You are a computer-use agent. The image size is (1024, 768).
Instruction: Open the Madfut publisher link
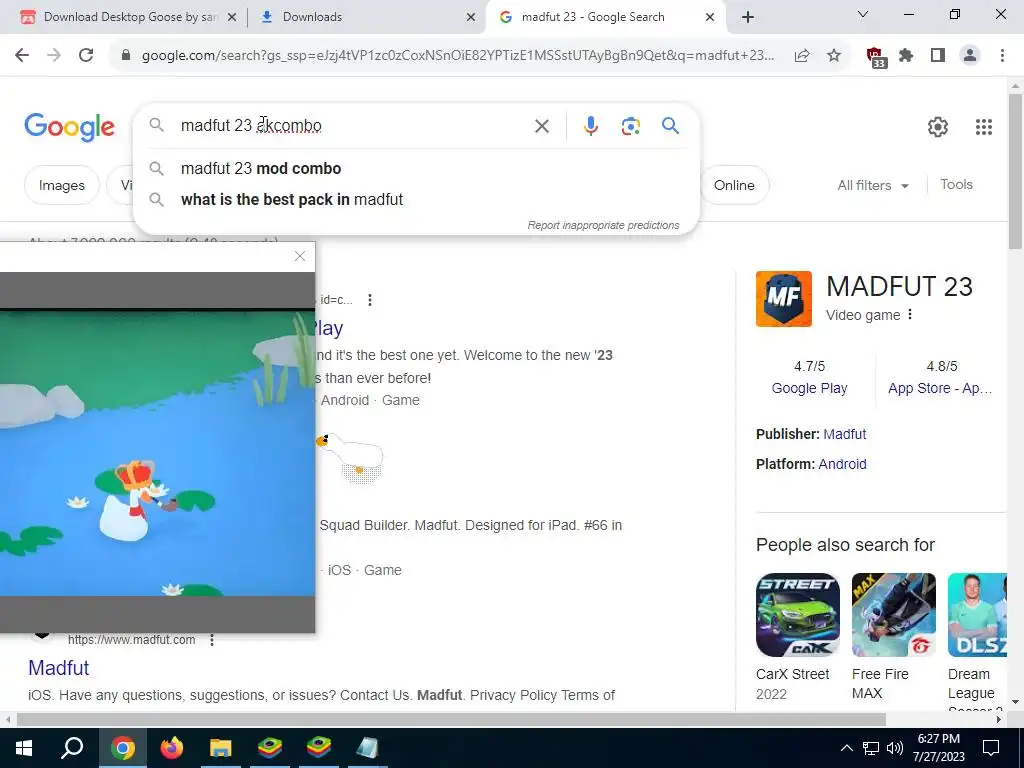[844, 434]
